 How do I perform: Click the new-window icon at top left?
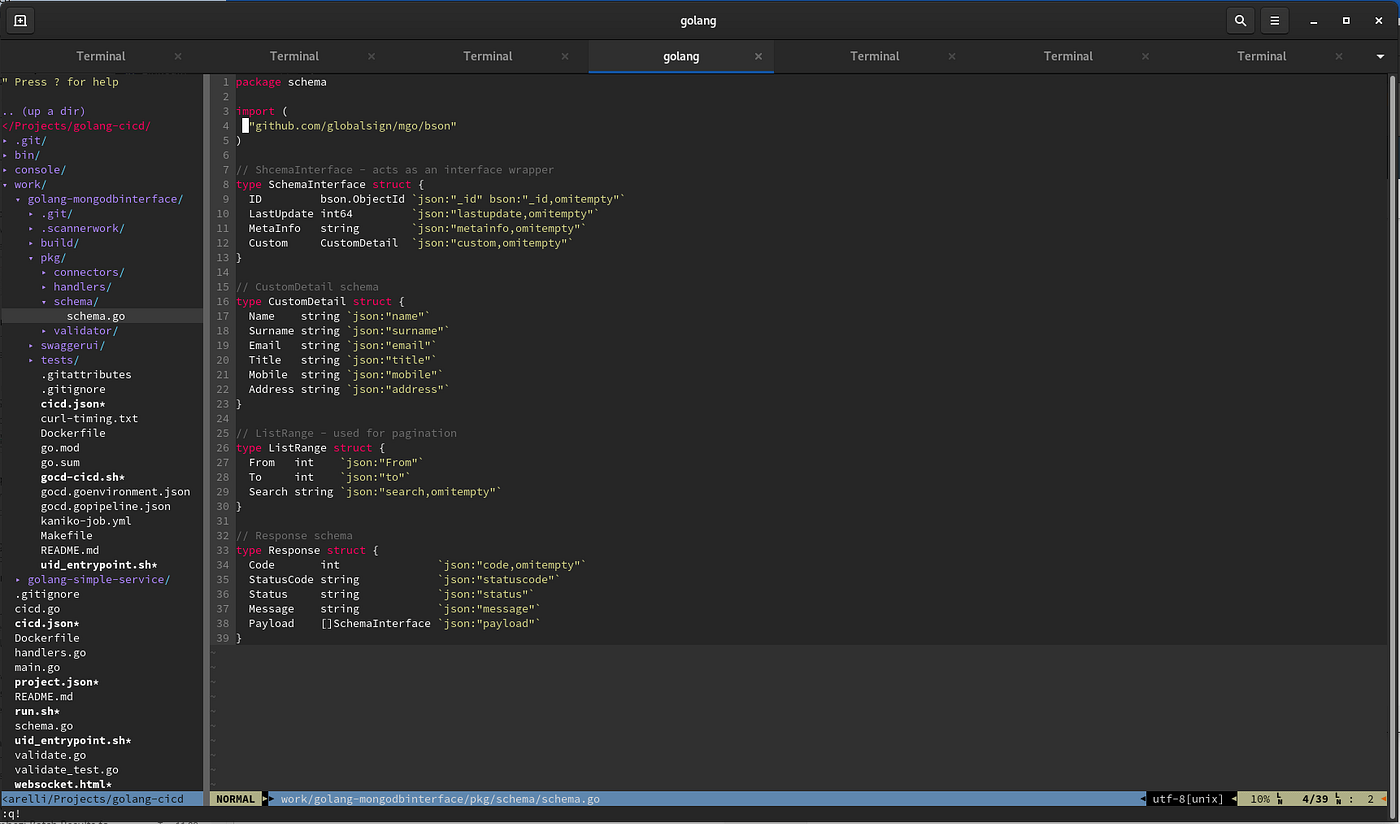coord(19,20)
